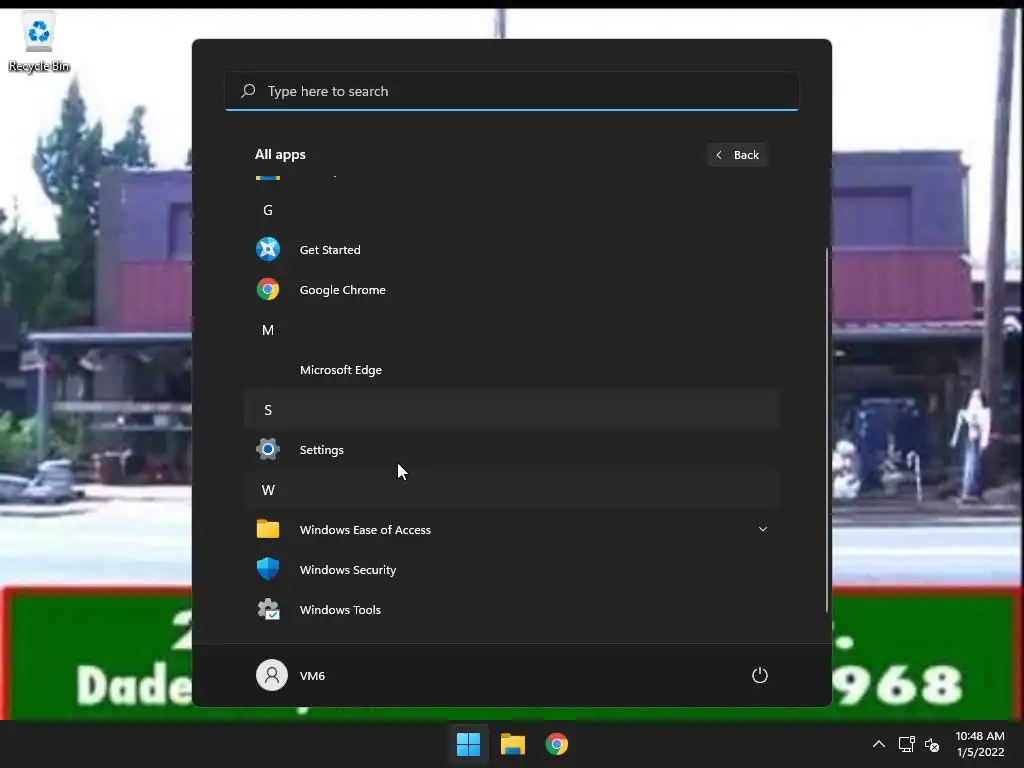The height and width of the screenshot is (768, 1024).
Task: Open the VM6 user account menu
Action: (x=291, y=675)
